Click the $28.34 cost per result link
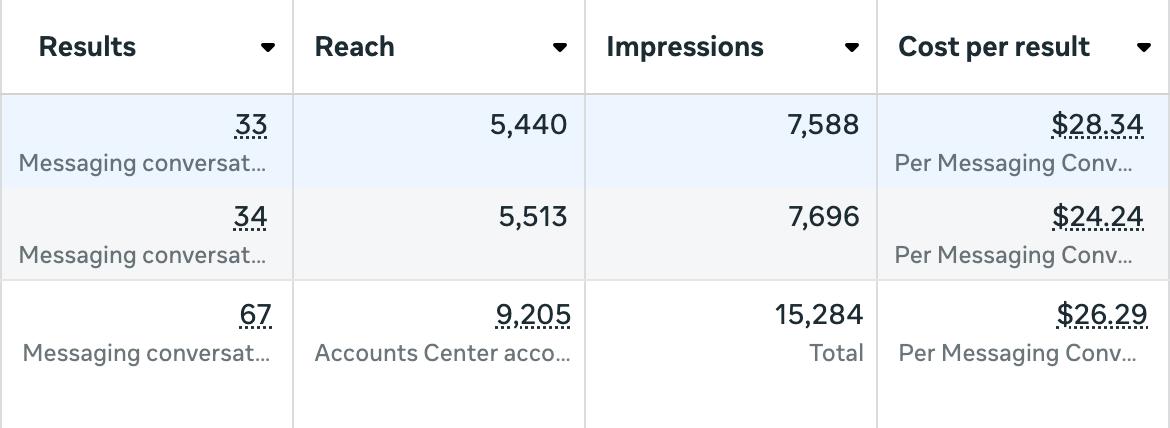This screenshot has height=428, width=1170. [x=1097, y=125]
